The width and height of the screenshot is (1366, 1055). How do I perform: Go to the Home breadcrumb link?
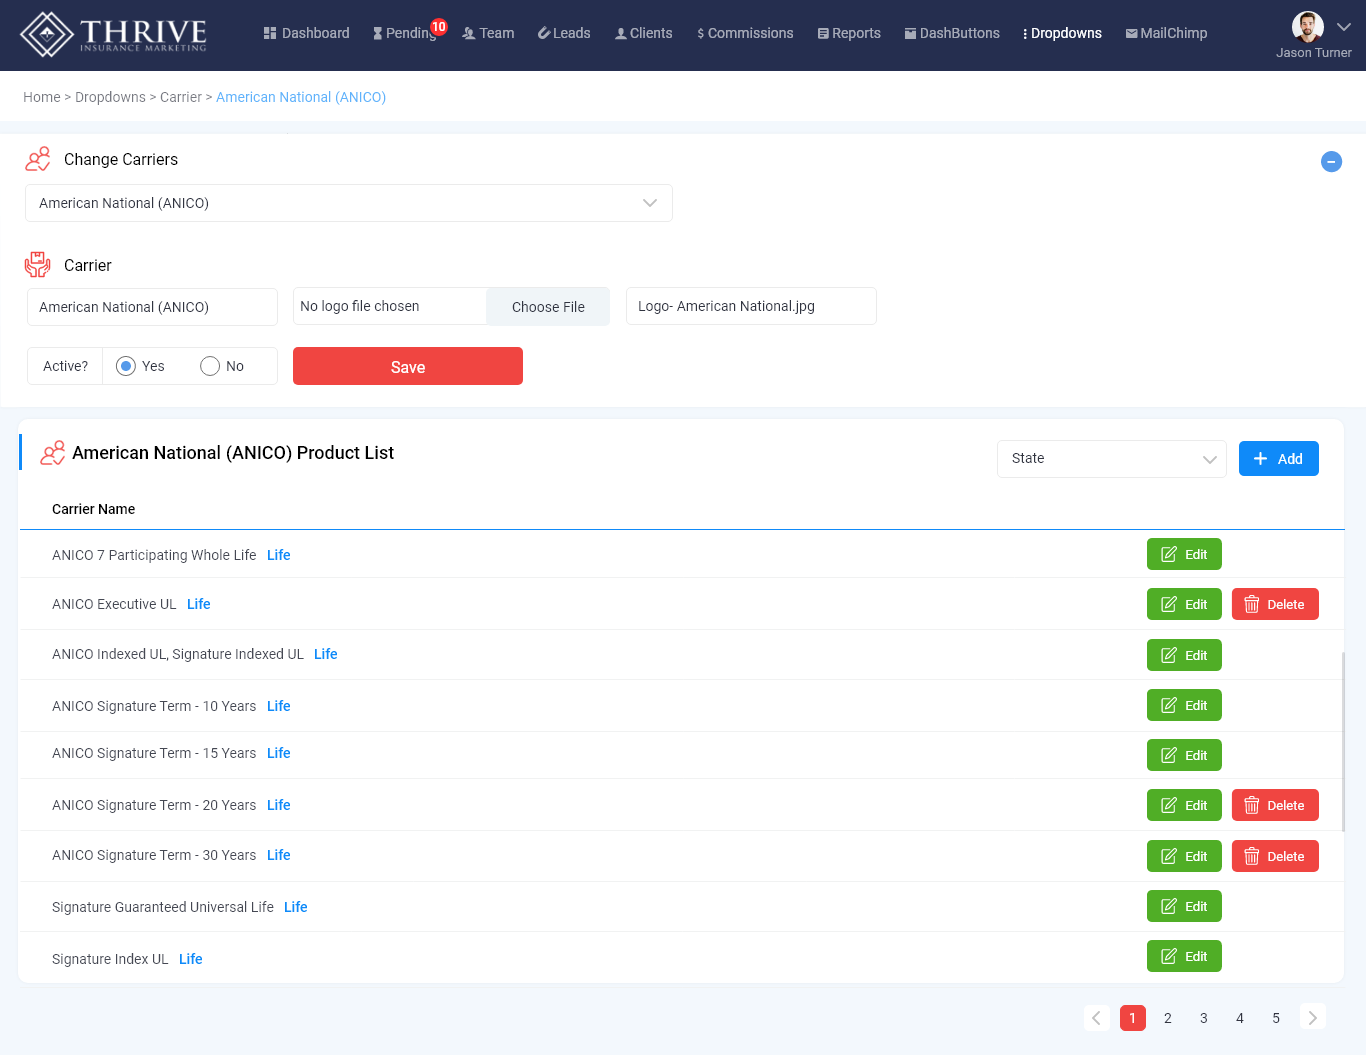pos(42,97)
